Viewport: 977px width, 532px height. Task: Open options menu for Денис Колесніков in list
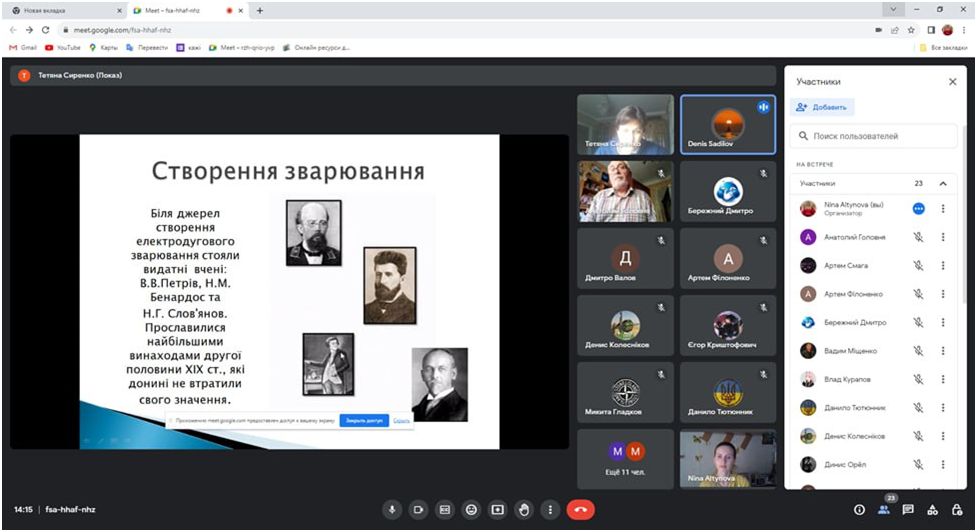[x=943, y=436]
